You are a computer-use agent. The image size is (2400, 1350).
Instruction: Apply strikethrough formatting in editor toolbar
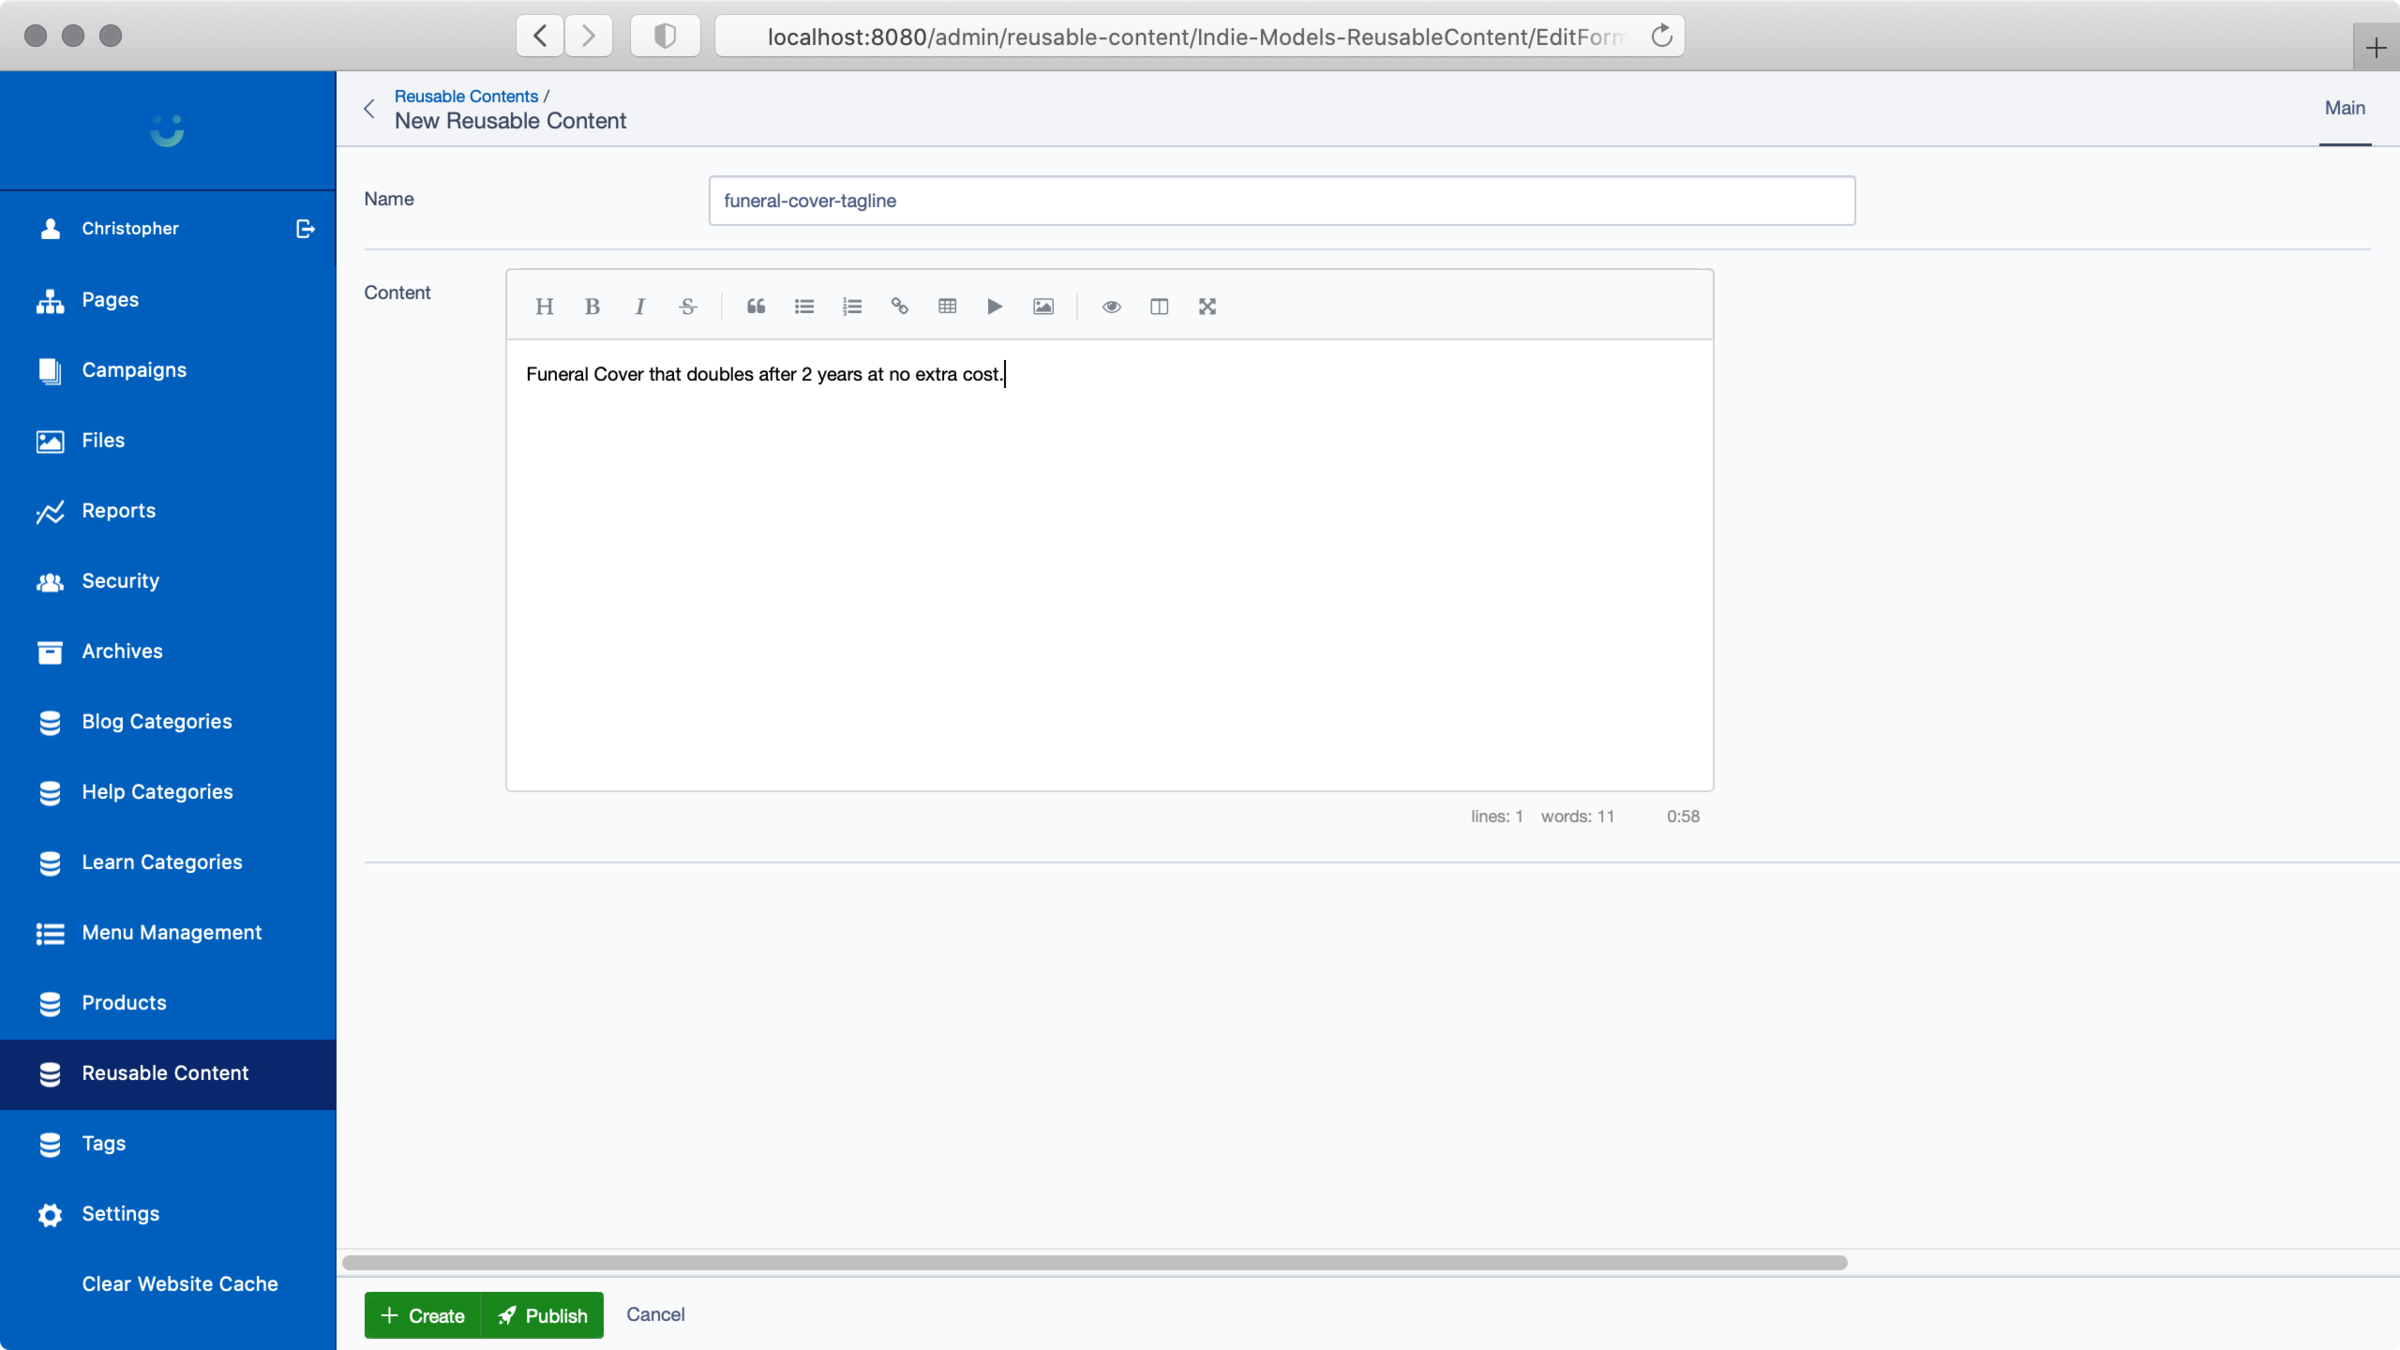coord(688,306)
